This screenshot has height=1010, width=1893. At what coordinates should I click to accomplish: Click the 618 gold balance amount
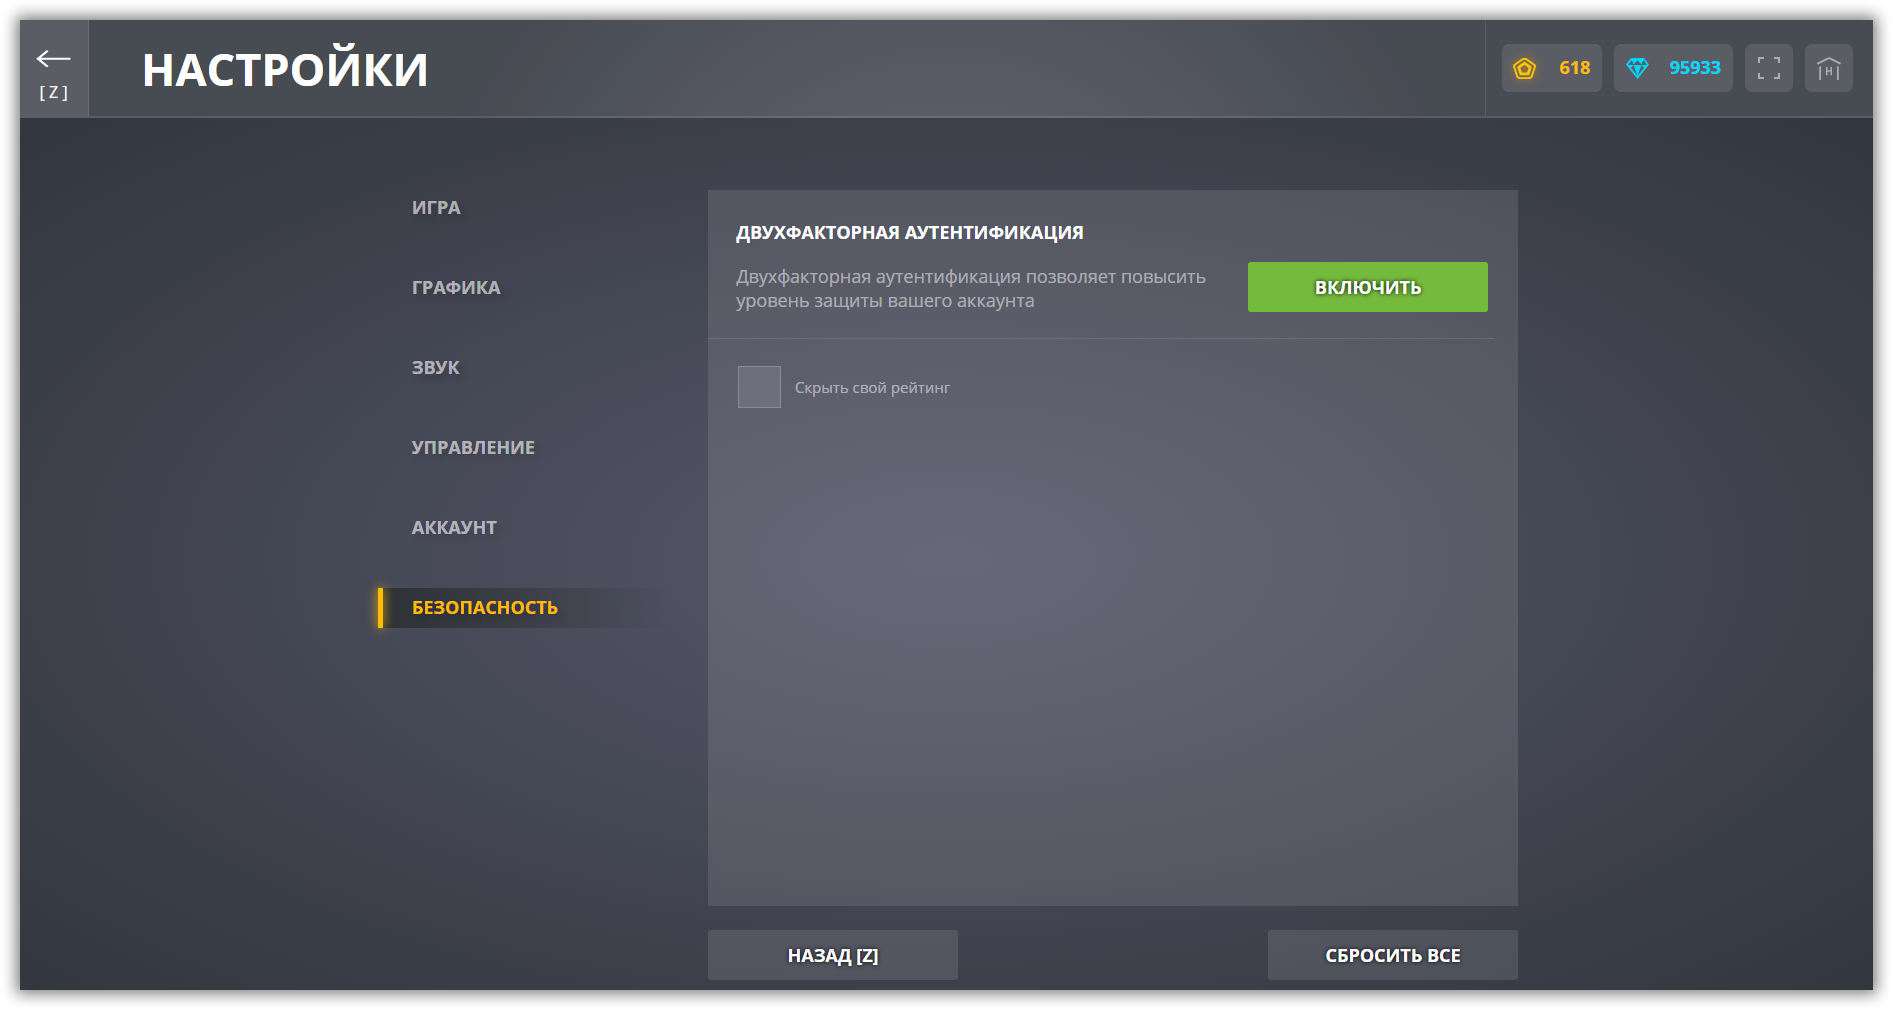[1574, 68]
